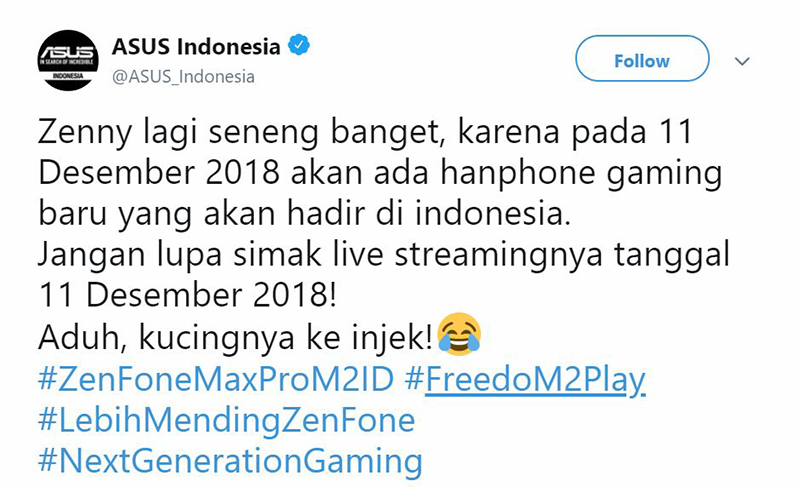Click the crying-laughing emoji

pyautogui.click(x=459, y=334)
